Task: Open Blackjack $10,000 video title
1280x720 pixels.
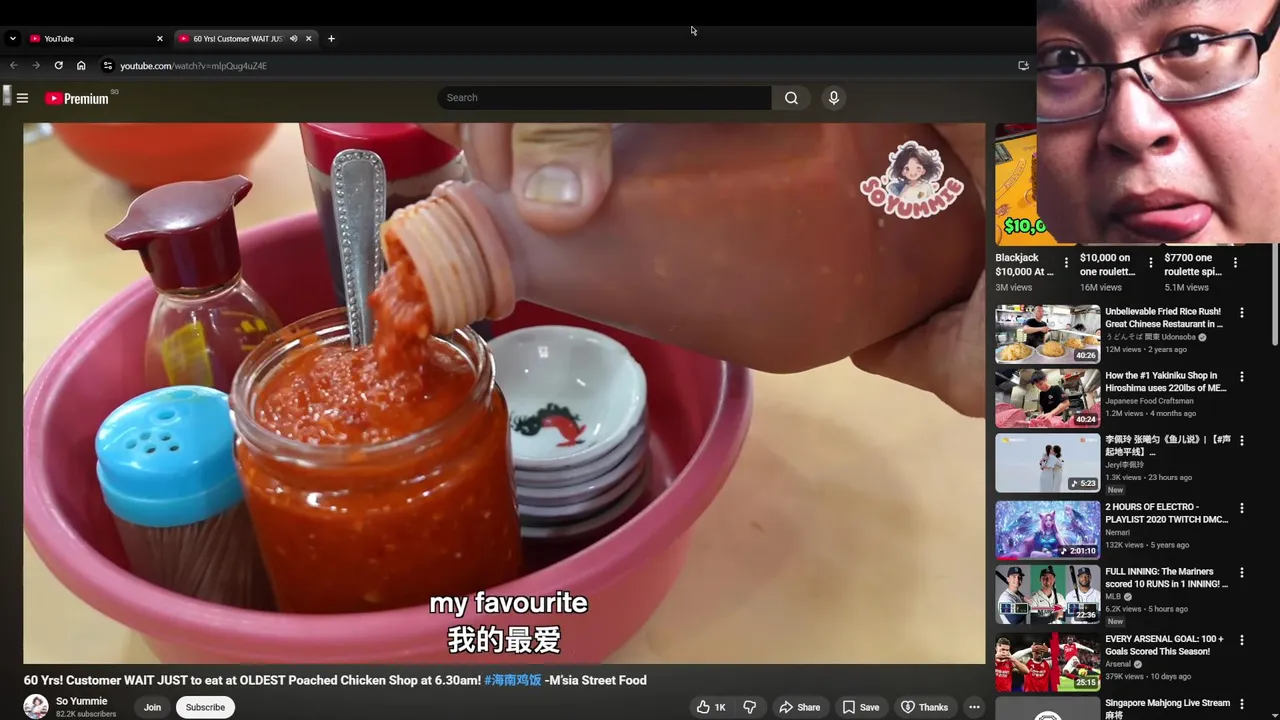Action: coord(1024,264)
